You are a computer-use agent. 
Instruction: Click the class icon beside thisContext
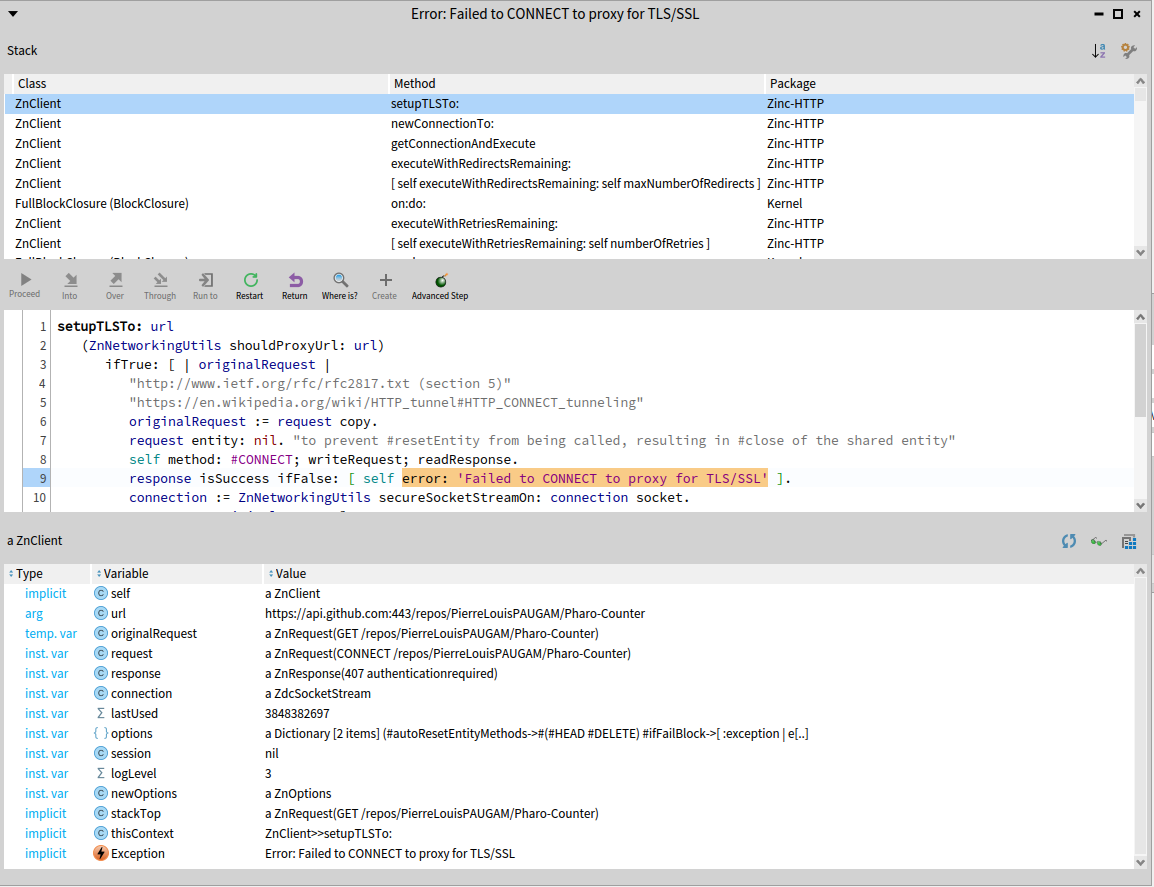[x=101, y=833]
